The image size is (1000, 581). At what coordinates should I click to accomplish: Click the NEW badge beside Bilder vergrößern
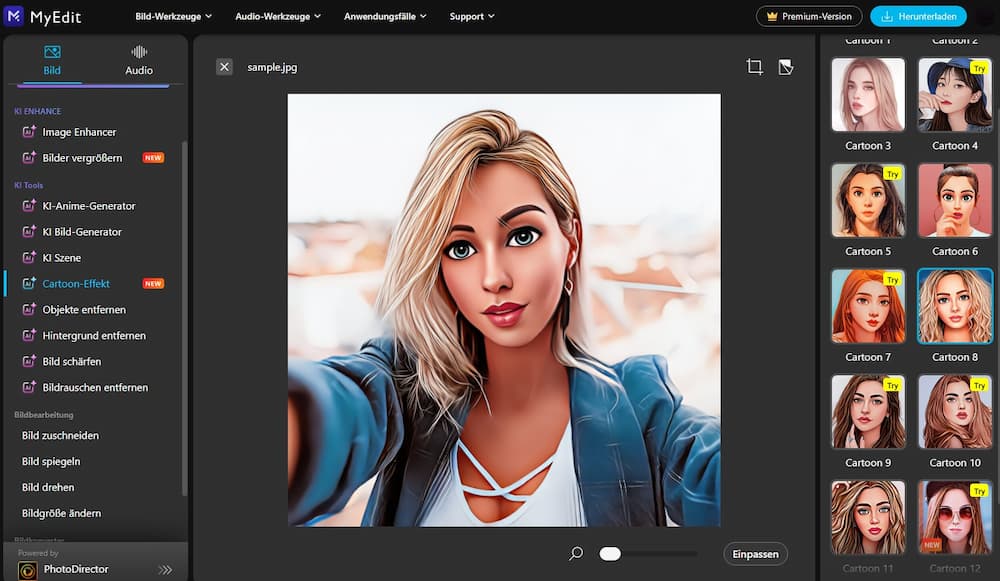(153, 158)
